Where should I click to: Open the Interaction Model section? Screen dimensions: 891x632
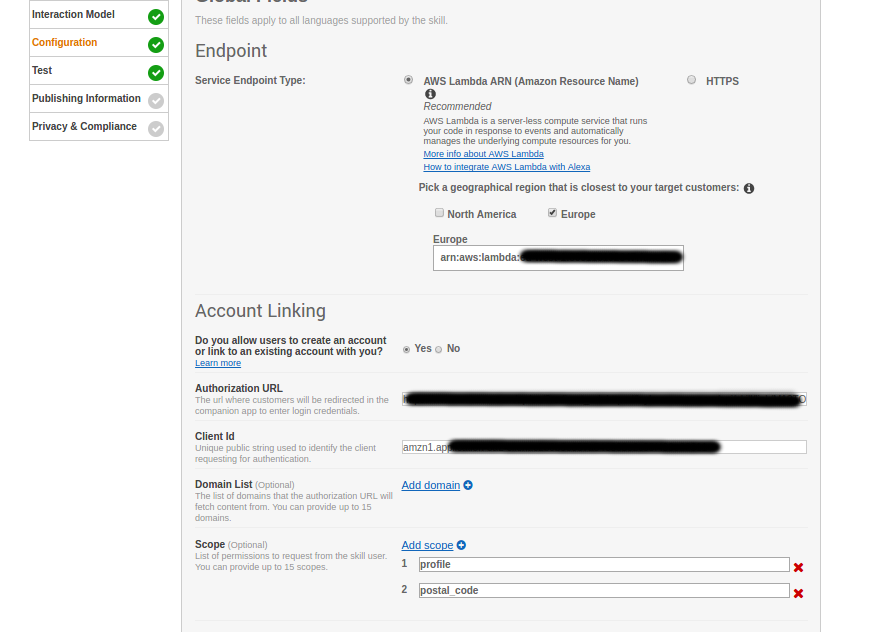tap(99, 15)
